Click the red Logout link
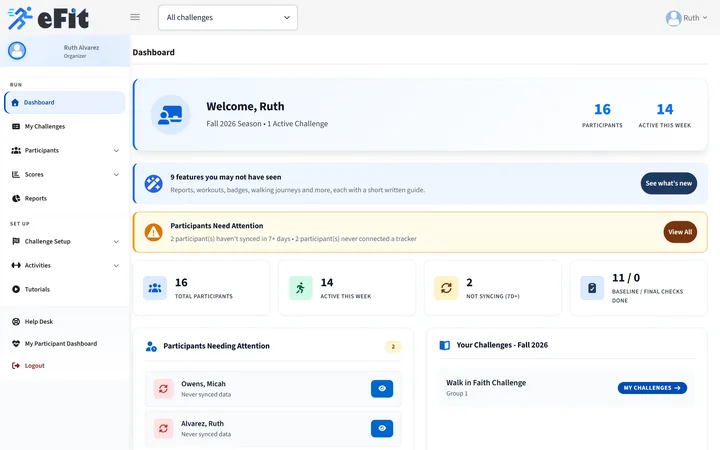 click(x=34, y=366)
